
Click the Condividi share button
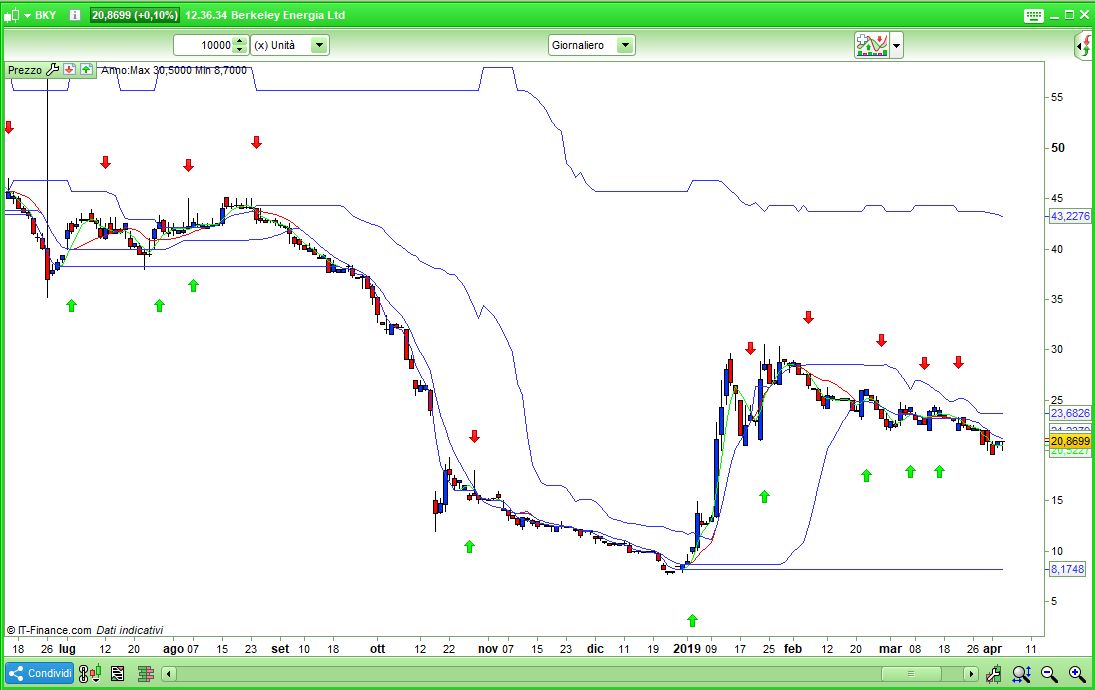40,674
